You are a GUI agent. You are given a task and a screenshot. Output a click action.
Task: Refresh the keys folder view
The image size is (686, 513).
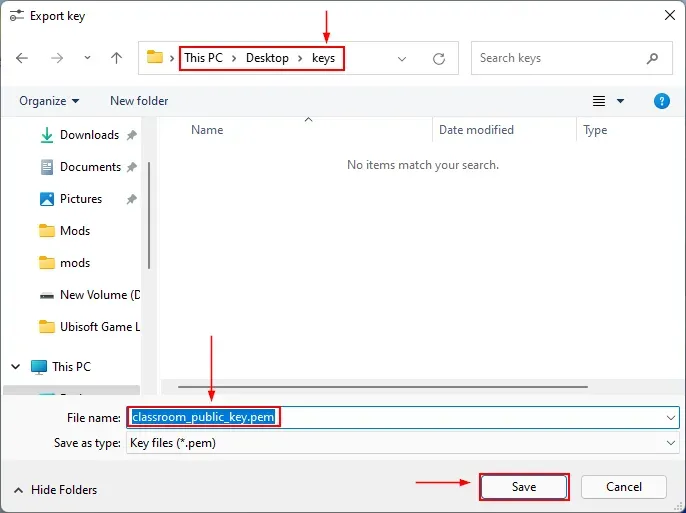click(x=438, y=59)
